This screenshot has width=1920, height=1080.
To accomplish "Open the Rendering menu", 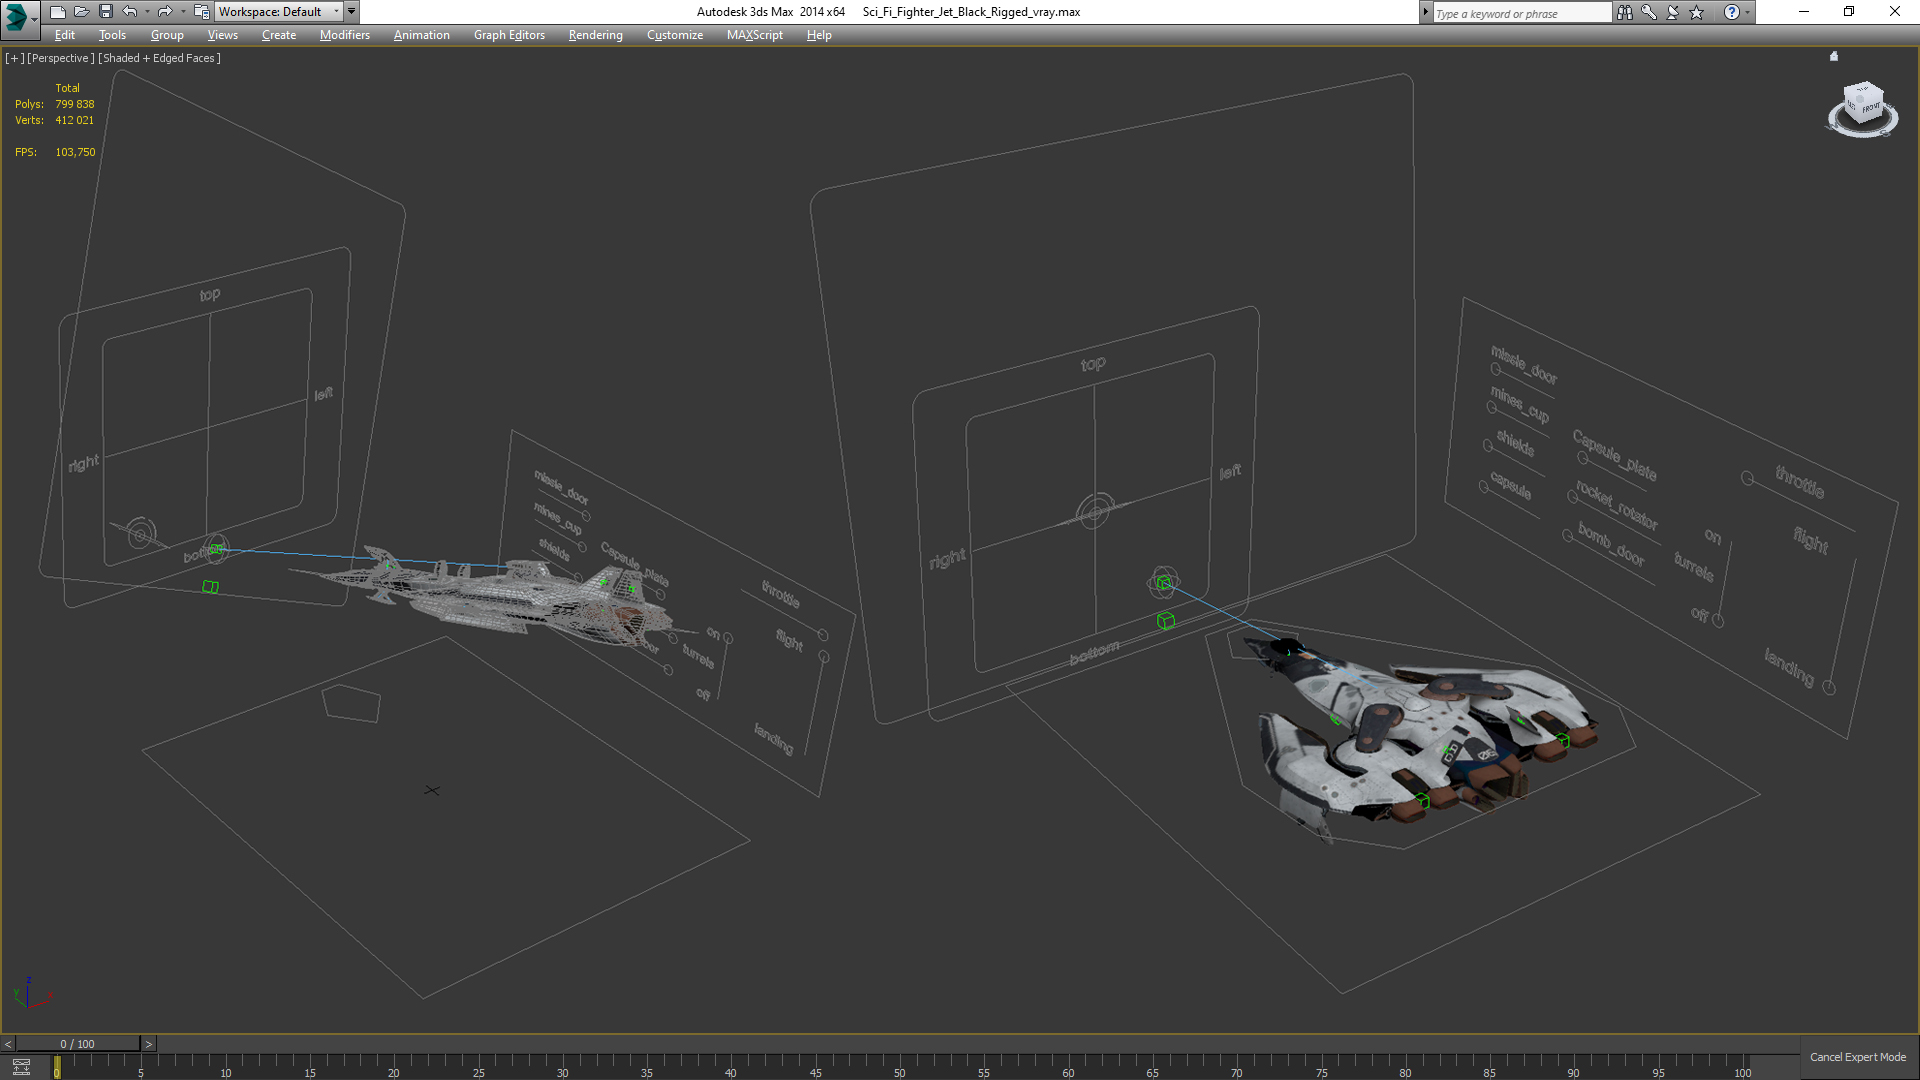I will point(595,35).
